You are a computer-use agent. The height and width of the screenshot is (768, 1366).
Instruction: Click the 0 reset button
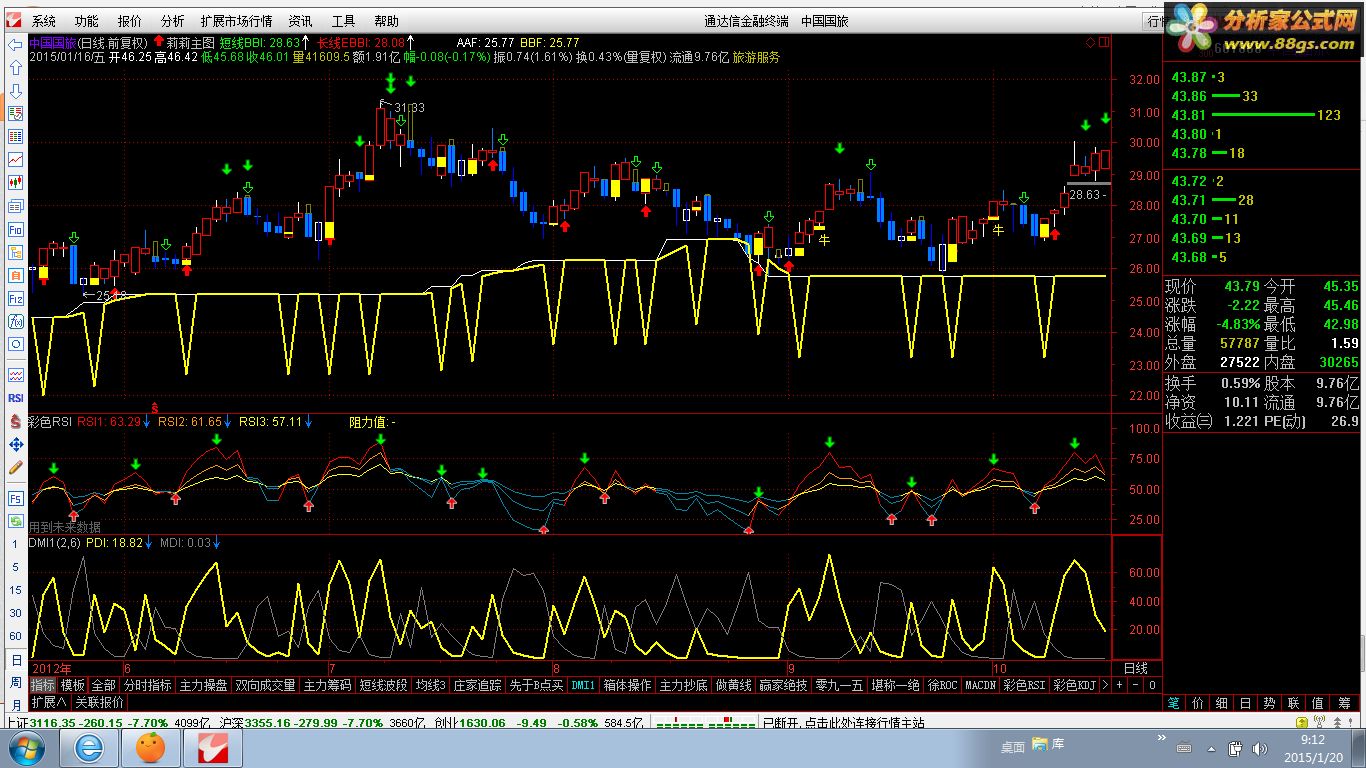click(x=1152, y=686)
